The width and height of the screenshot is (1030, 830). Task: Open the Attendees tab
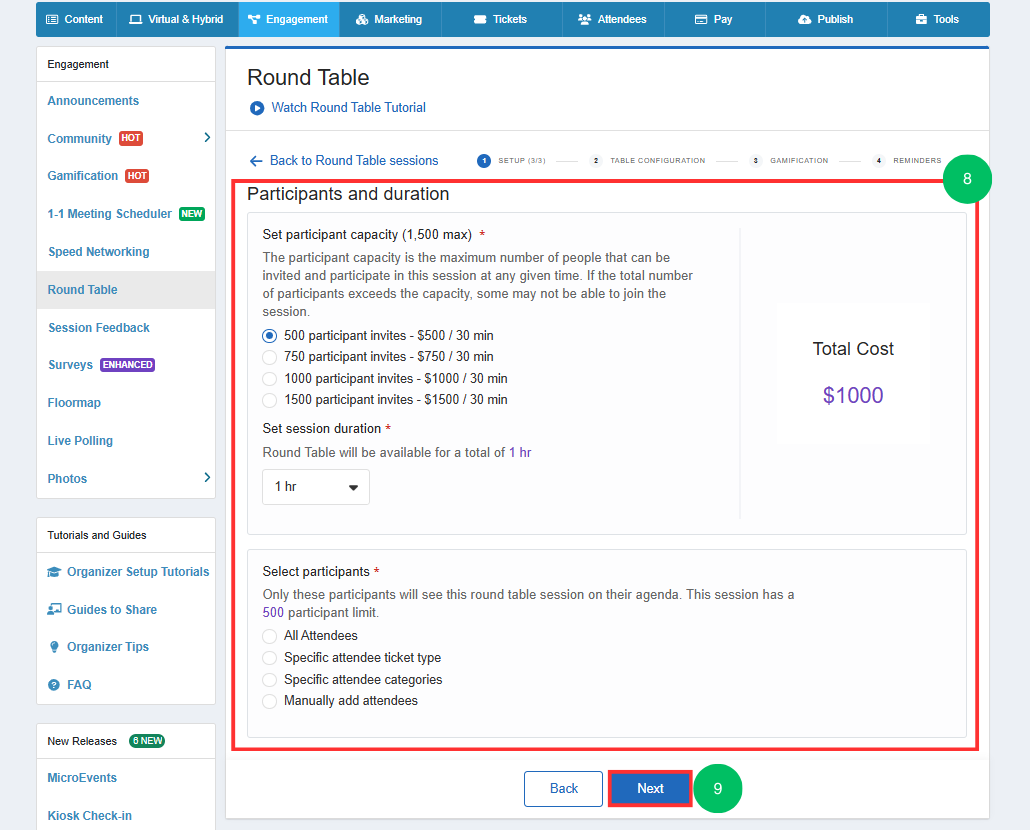coord(613,20)
